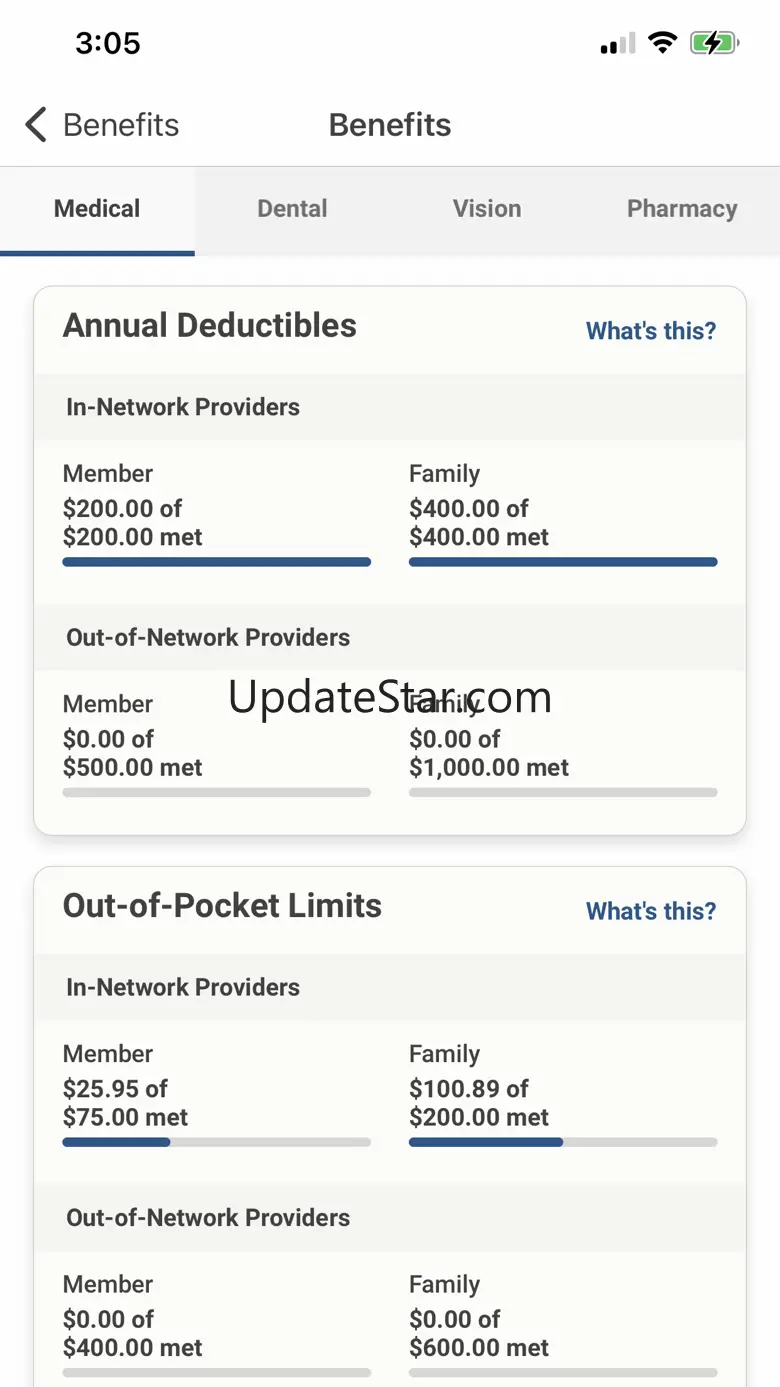The image size is (780, 1387).
Task: Click in-network Family out-of-pocket progress bar
Action: click(x=563, y=1142)
